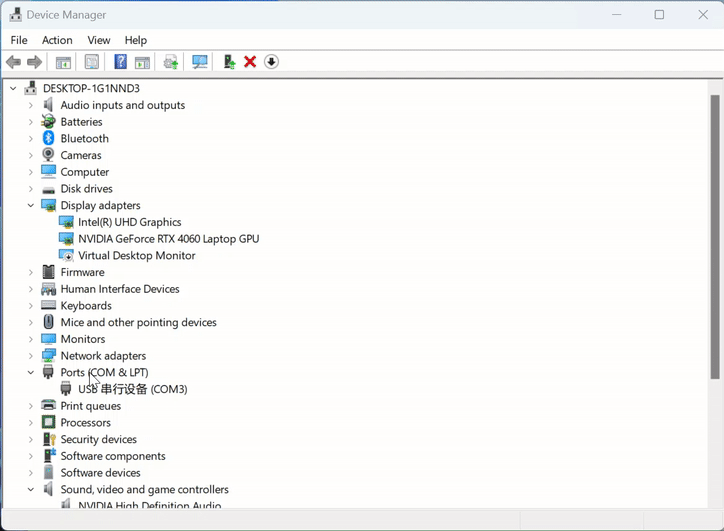Image resolution: width=724 pixels, height=531 pixels.
Task: Click the show/hide action pane icon
Action: [142, 62]
